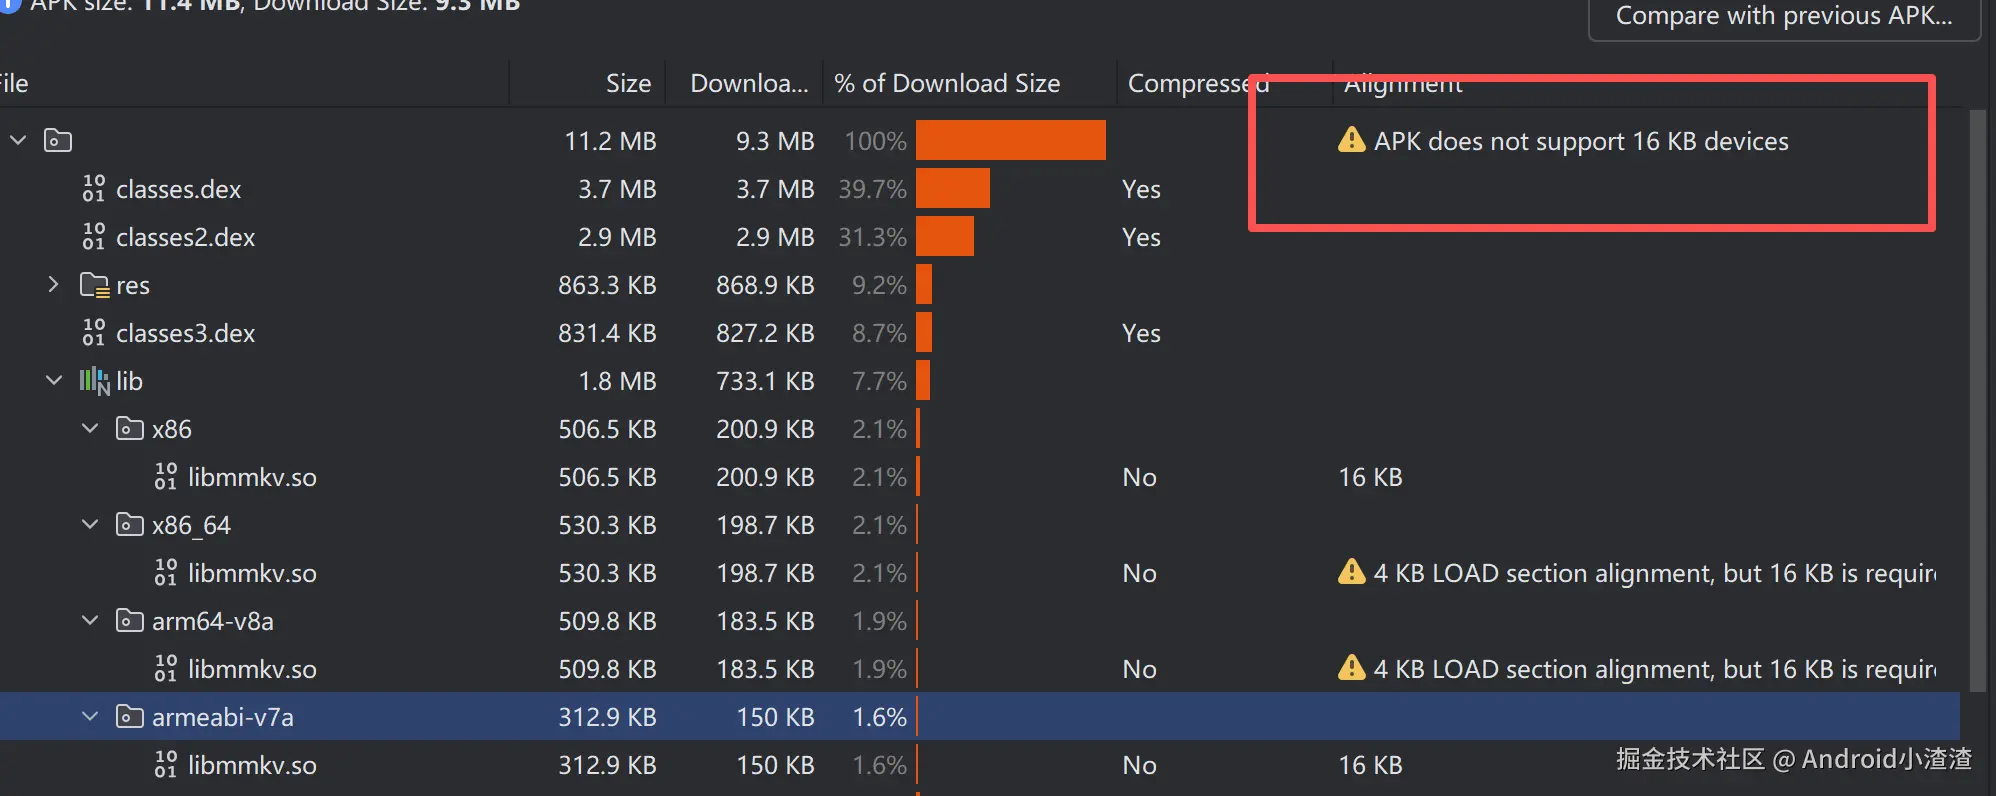This screenshot has height=796, width=1996.
Task: Click the x86_64 libmmkv.so alignment warning icon
Action: click(x=1351, y=572)
